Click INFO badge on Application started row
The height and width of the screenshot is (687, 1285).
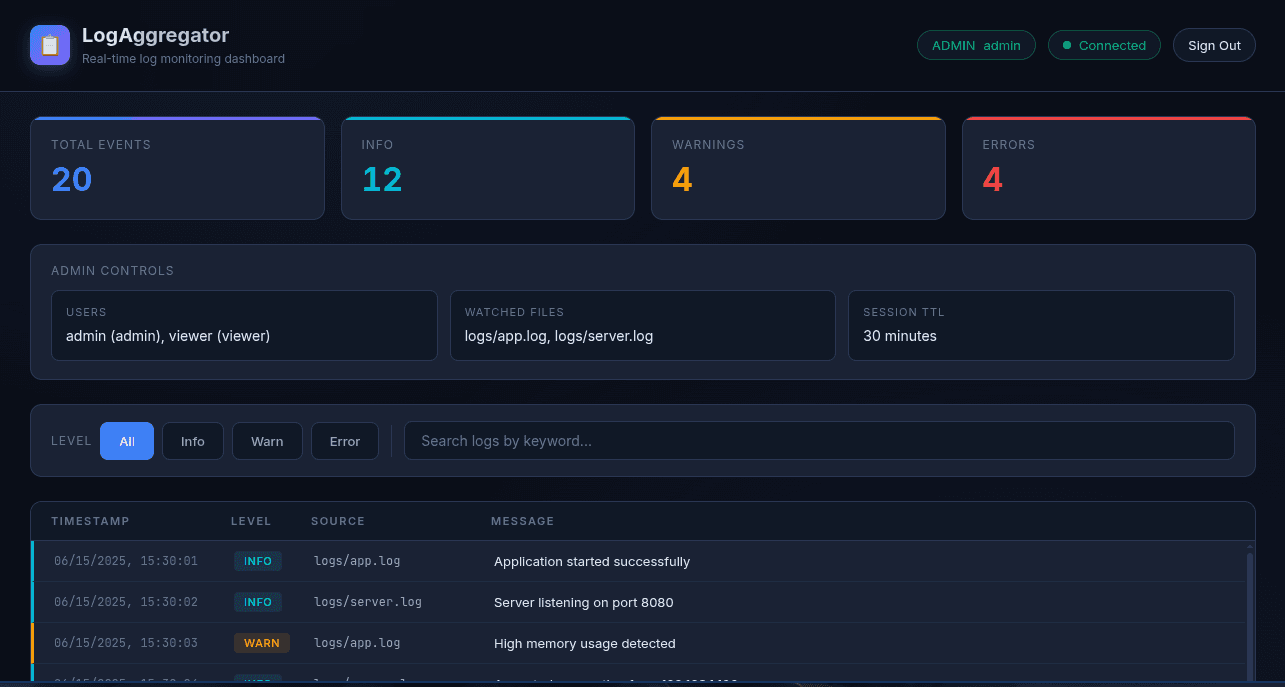258,561
